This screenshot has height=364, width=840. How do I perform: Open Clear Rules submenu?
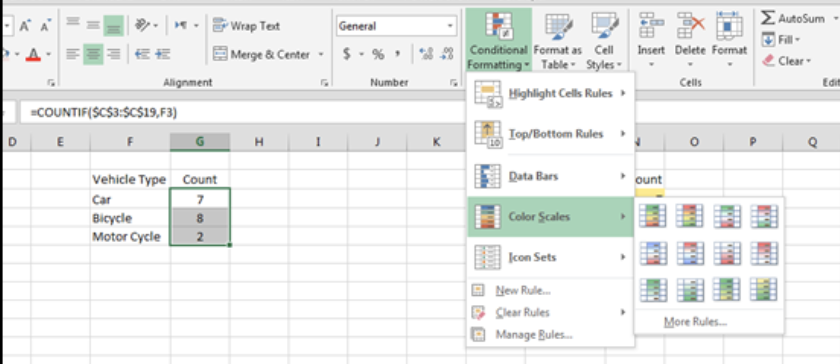551,313
